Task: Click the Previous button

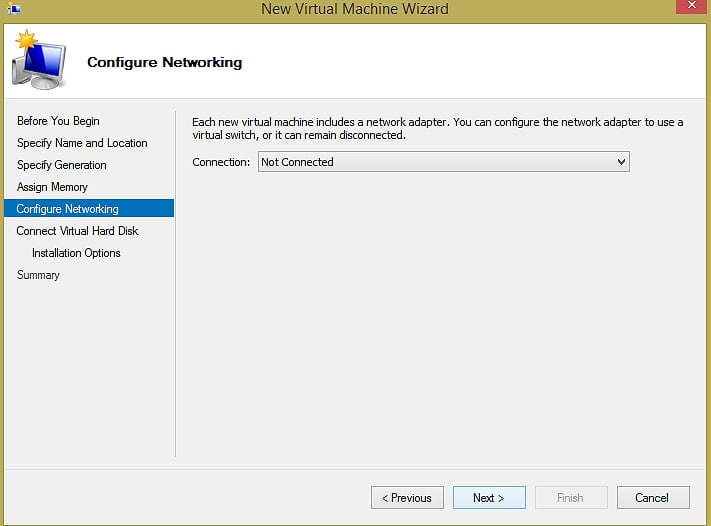Action: pos(407,498)
